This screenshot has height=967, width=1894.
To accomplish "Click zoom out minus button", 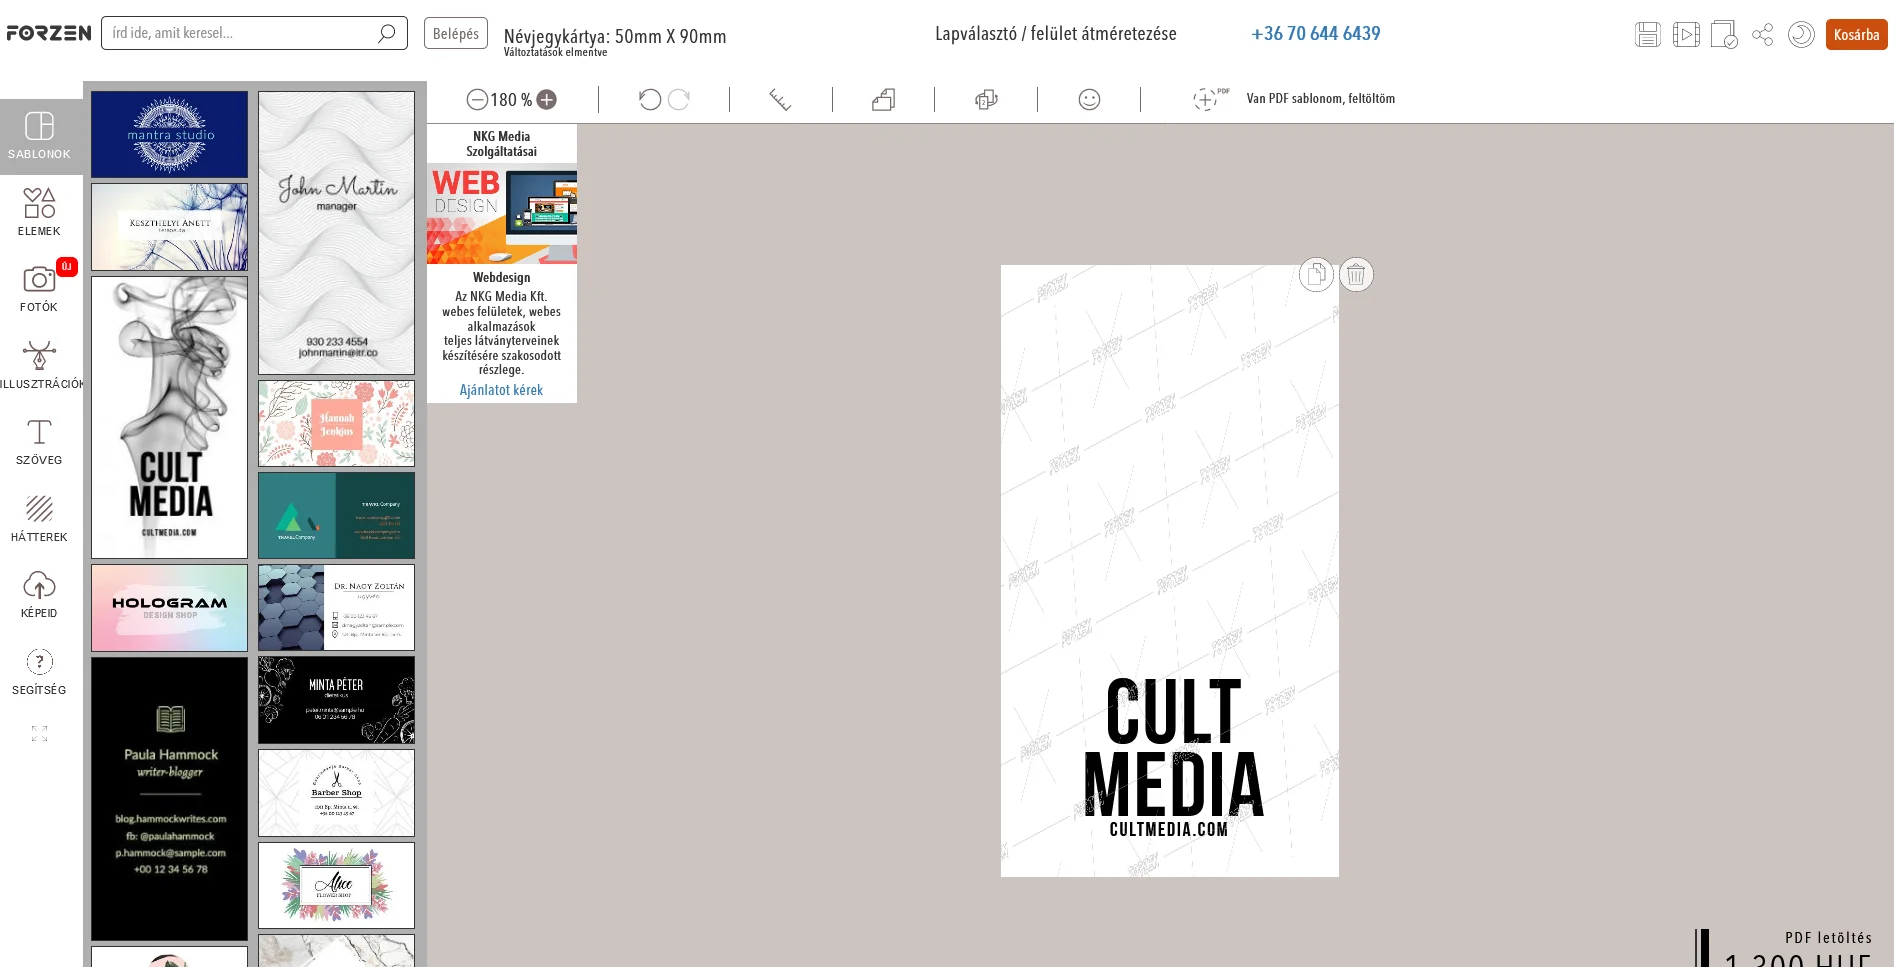I will (x=477, y=99).
